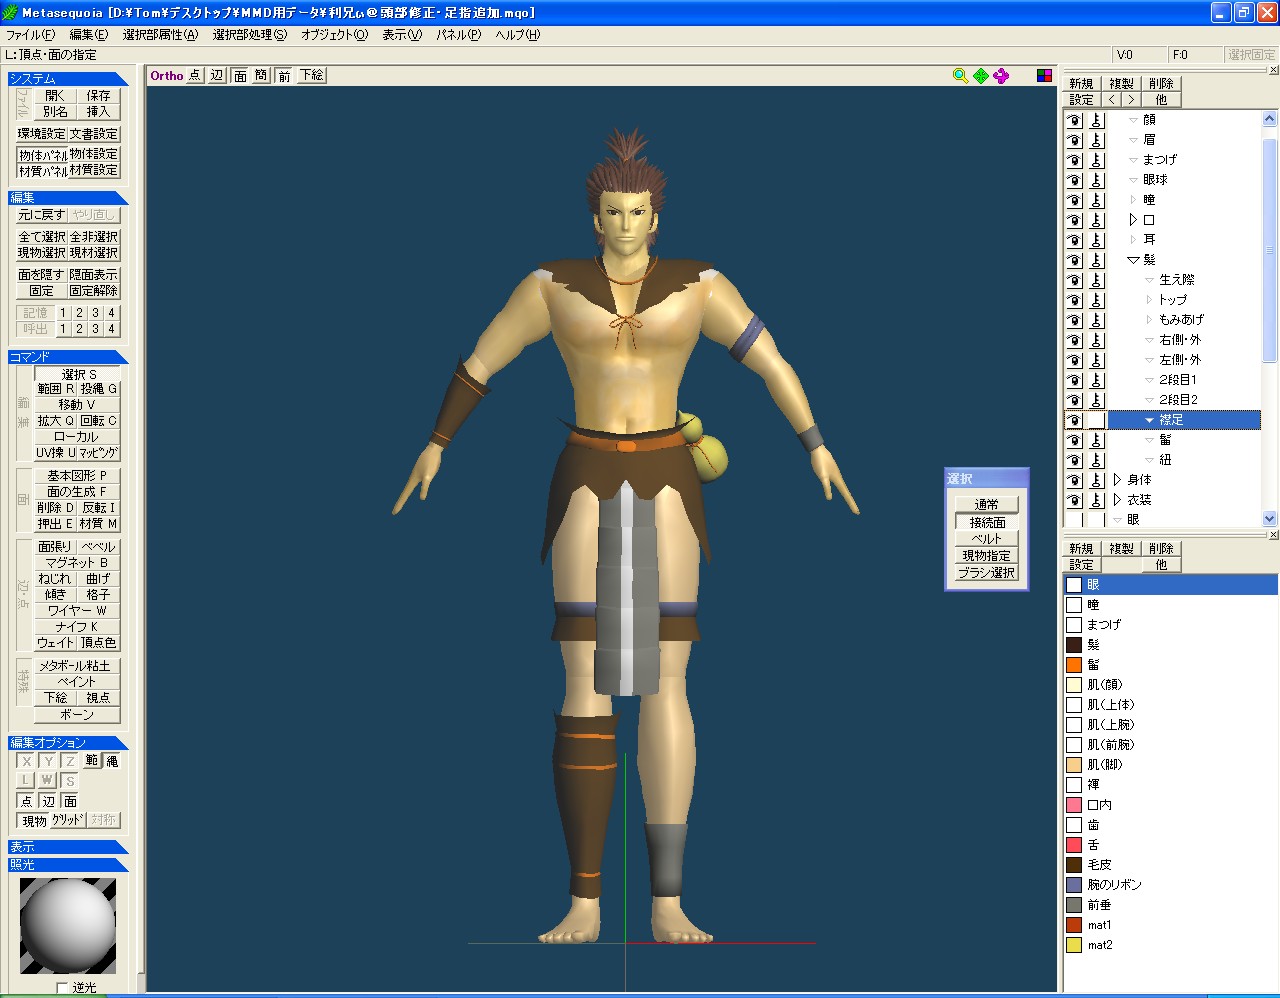This screenshot has height=998, width=1280.
Task: Choose 接続面 in the 選択 floating panel
Action: point(987,522)
